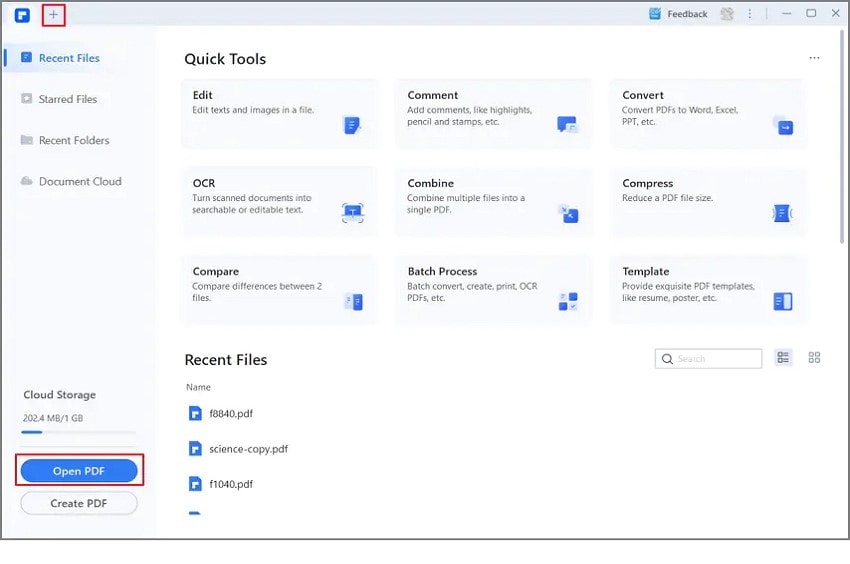Image resolution: width=850 pixels, height=564 pixels.
Task: Open the user account avatar icon
Action: [x=726, y=14]
